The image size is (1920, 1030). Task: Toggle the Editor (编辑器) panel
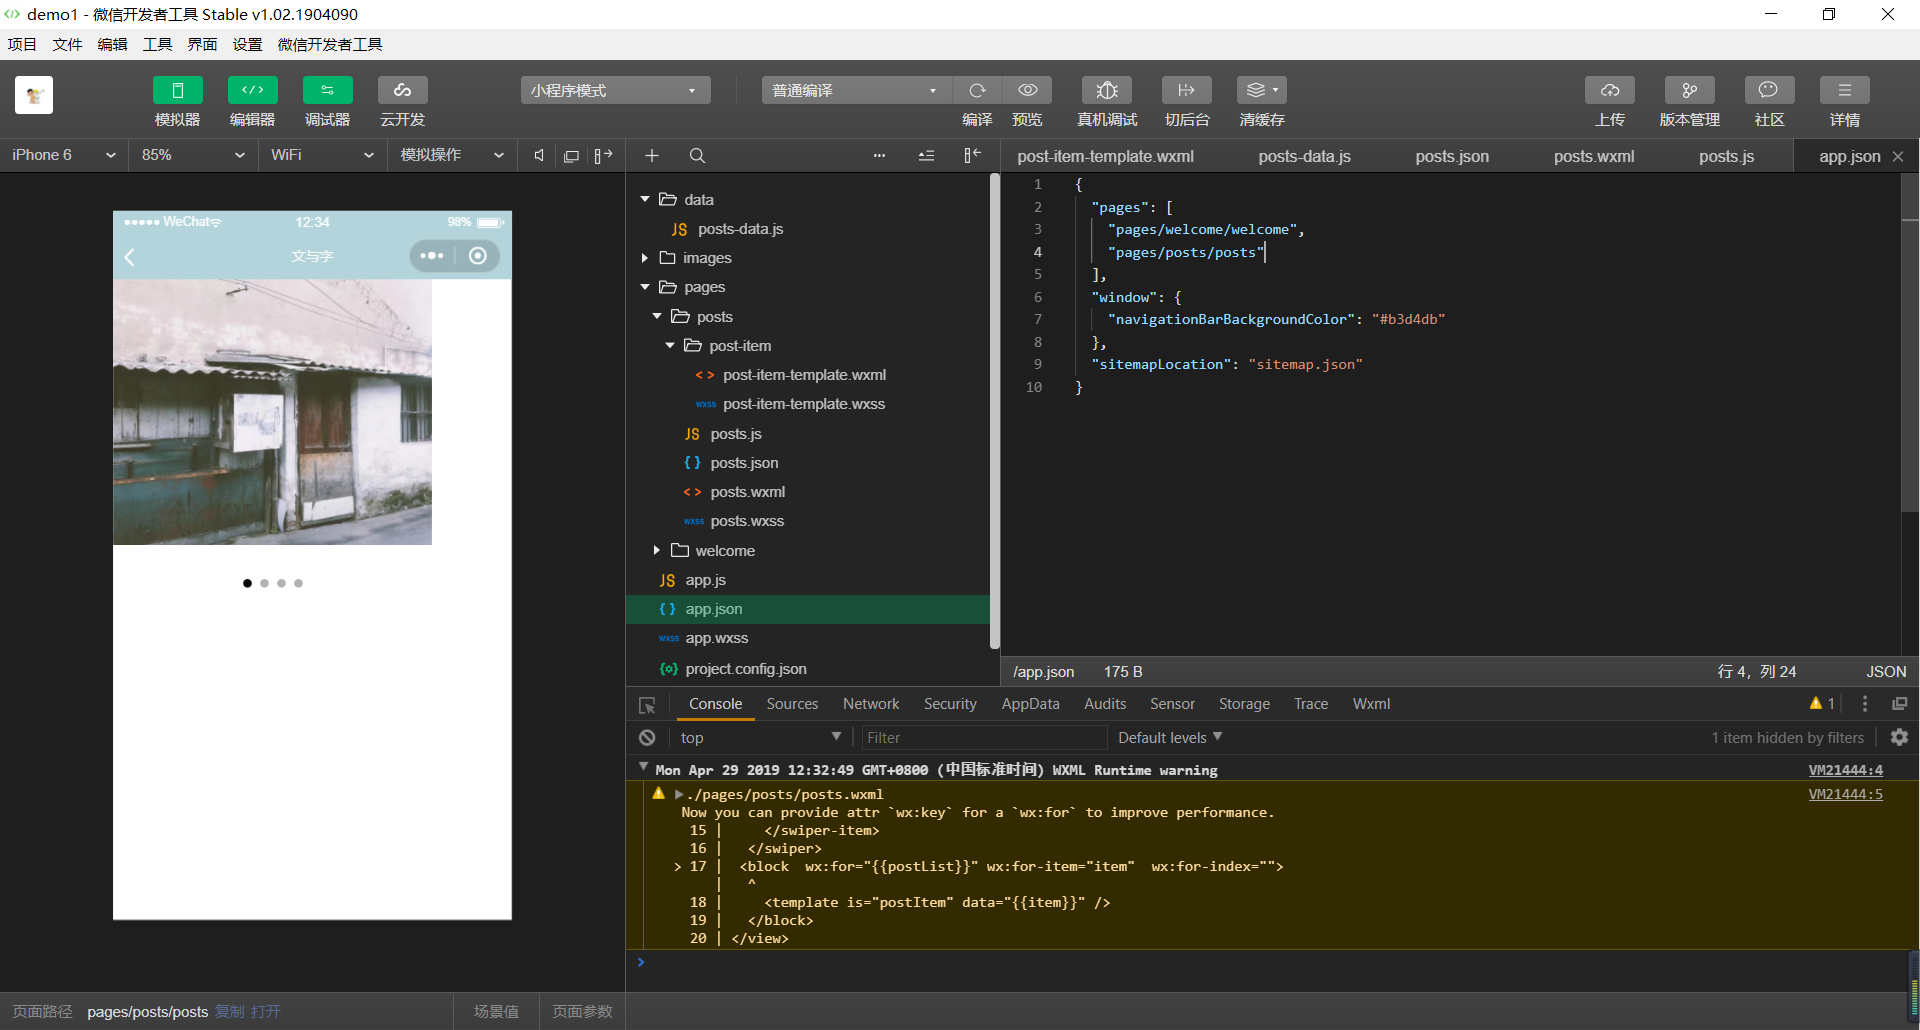tap(252, 91)
